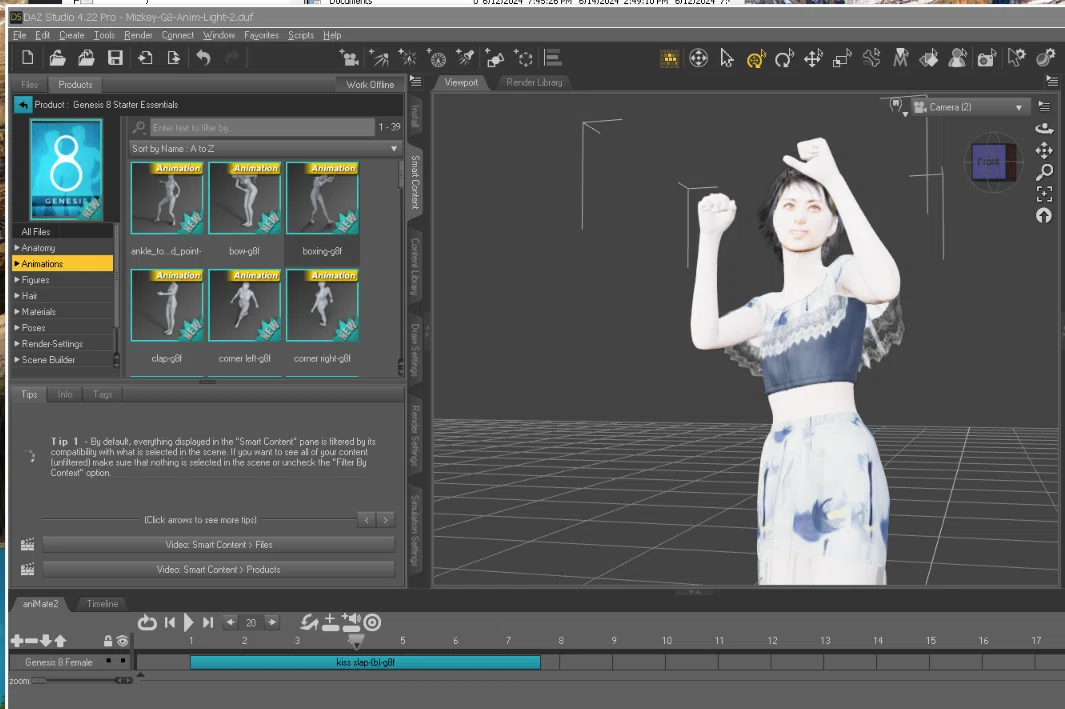Click the aniMate2 zoom slider
Viewport: 1065px width, 709px height.
82,680
